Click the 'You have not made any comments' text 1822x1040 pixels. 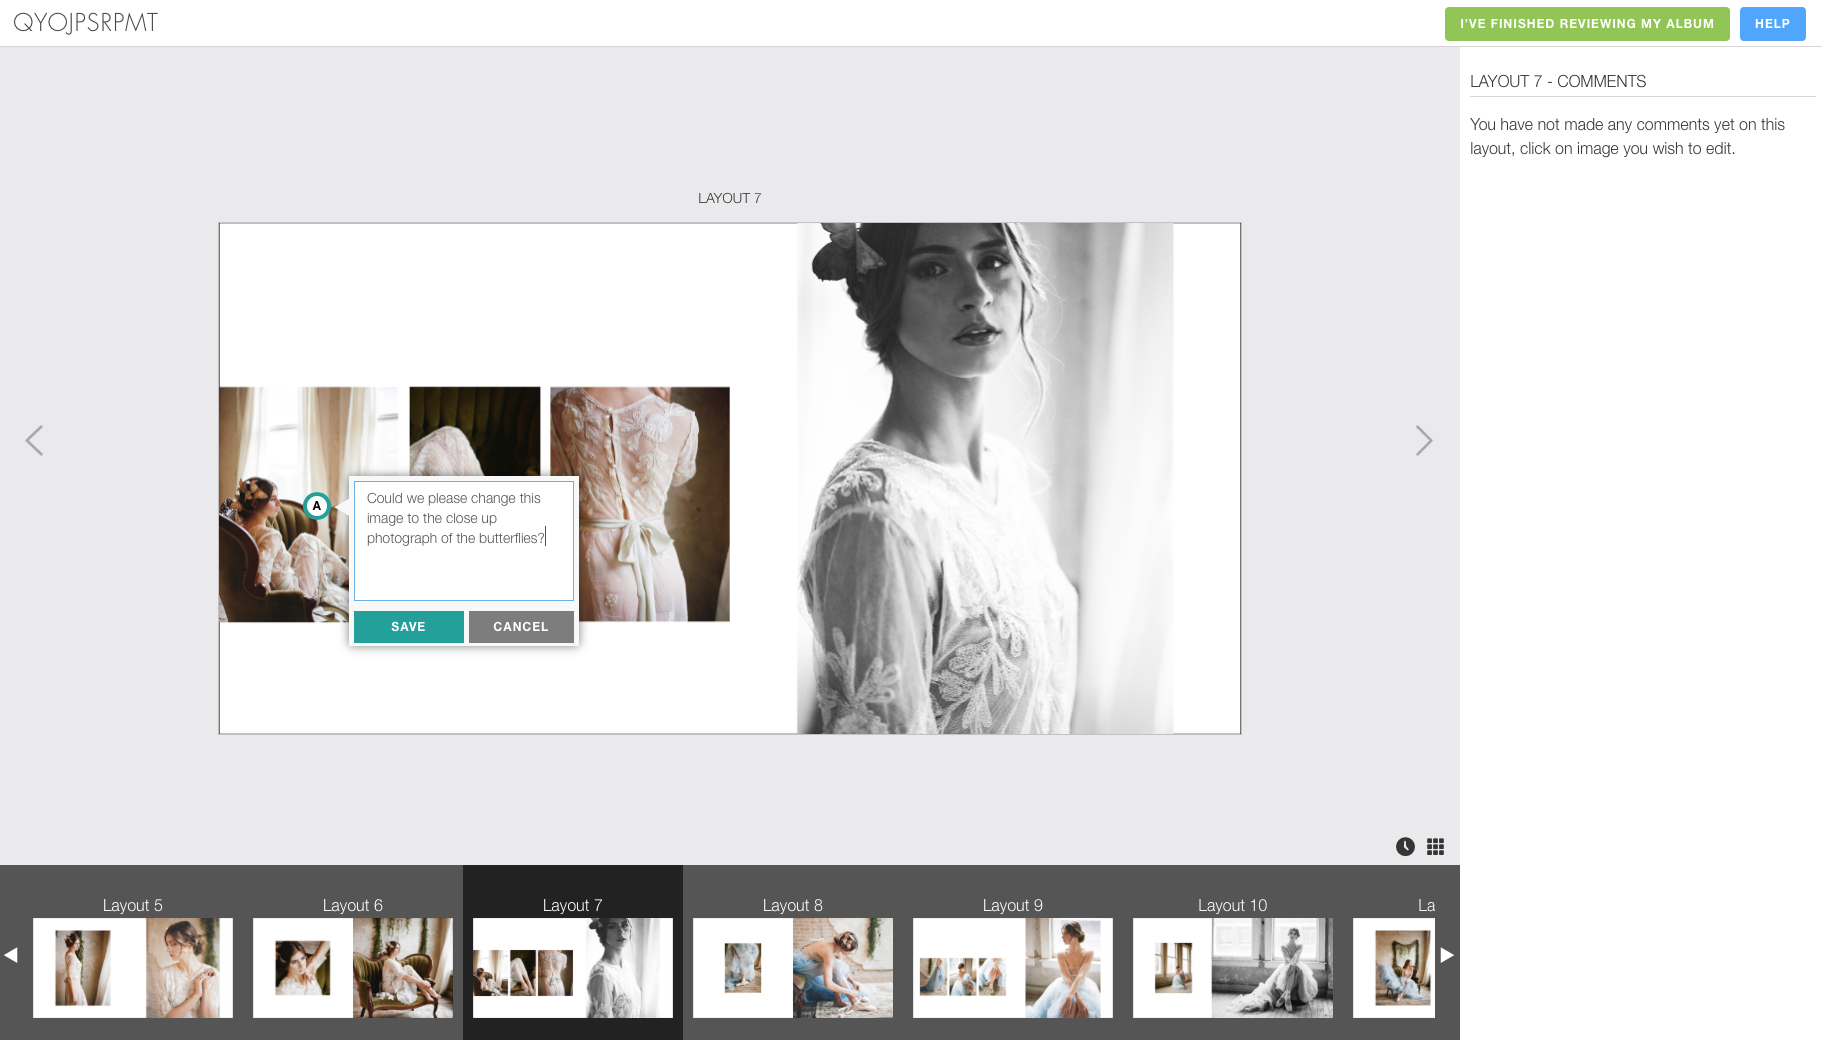(1627, 136)
